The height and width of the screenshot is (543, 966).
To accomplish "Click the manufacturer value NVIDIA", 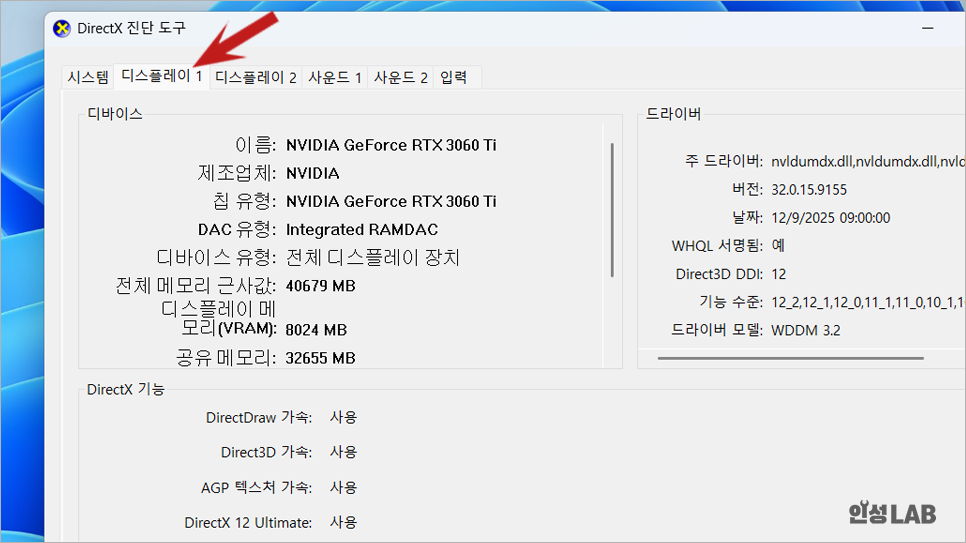I will [312, 173].
